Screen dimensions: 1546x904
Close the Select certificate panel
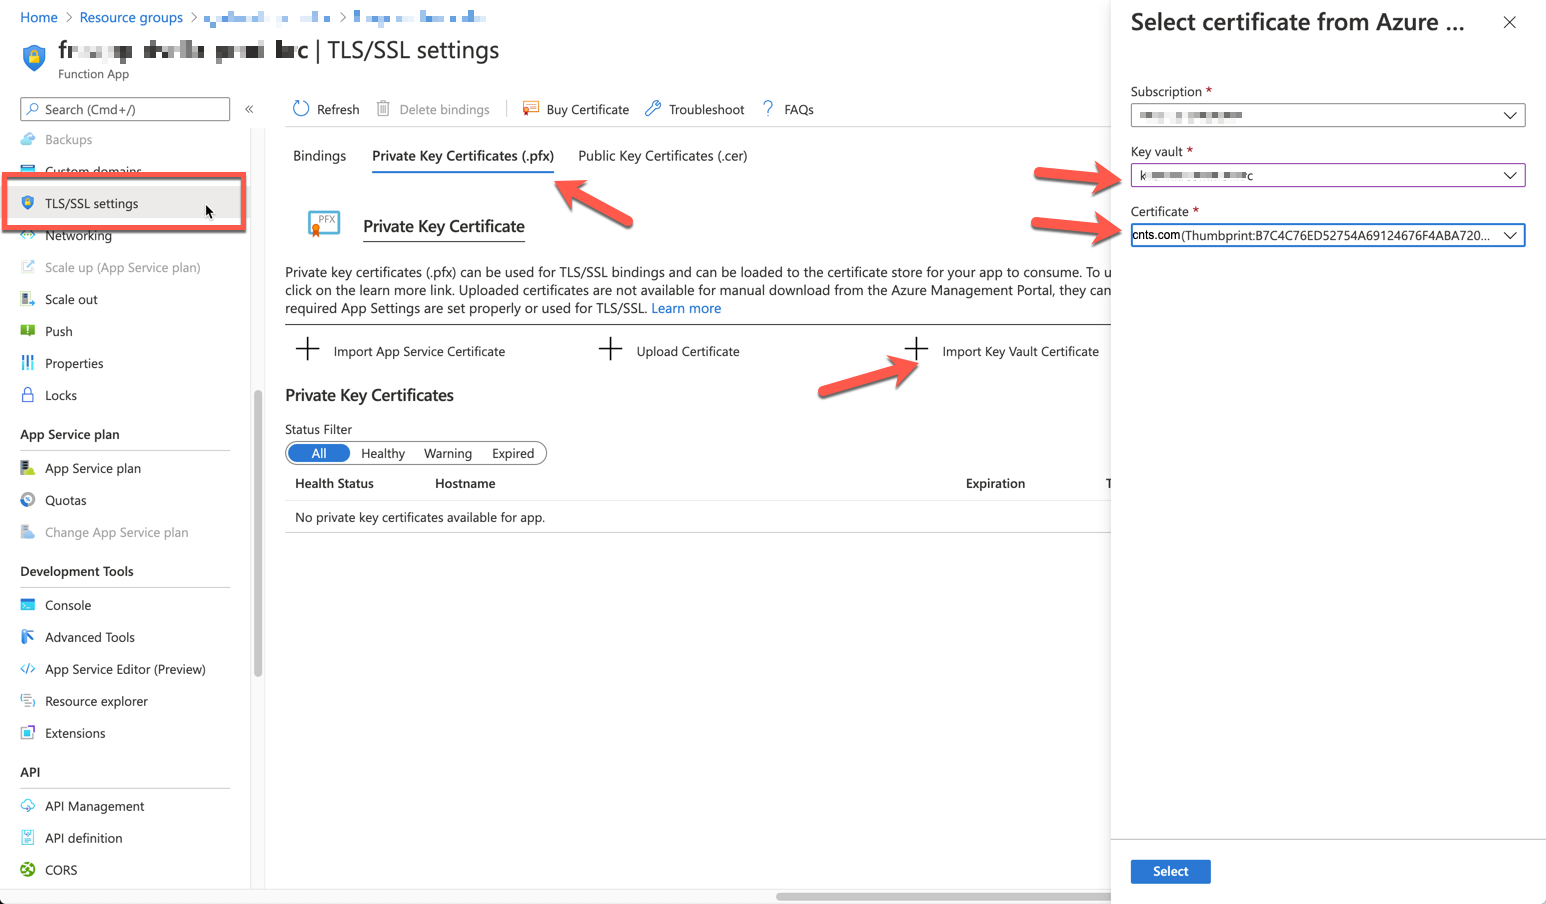pos(1509,22)
